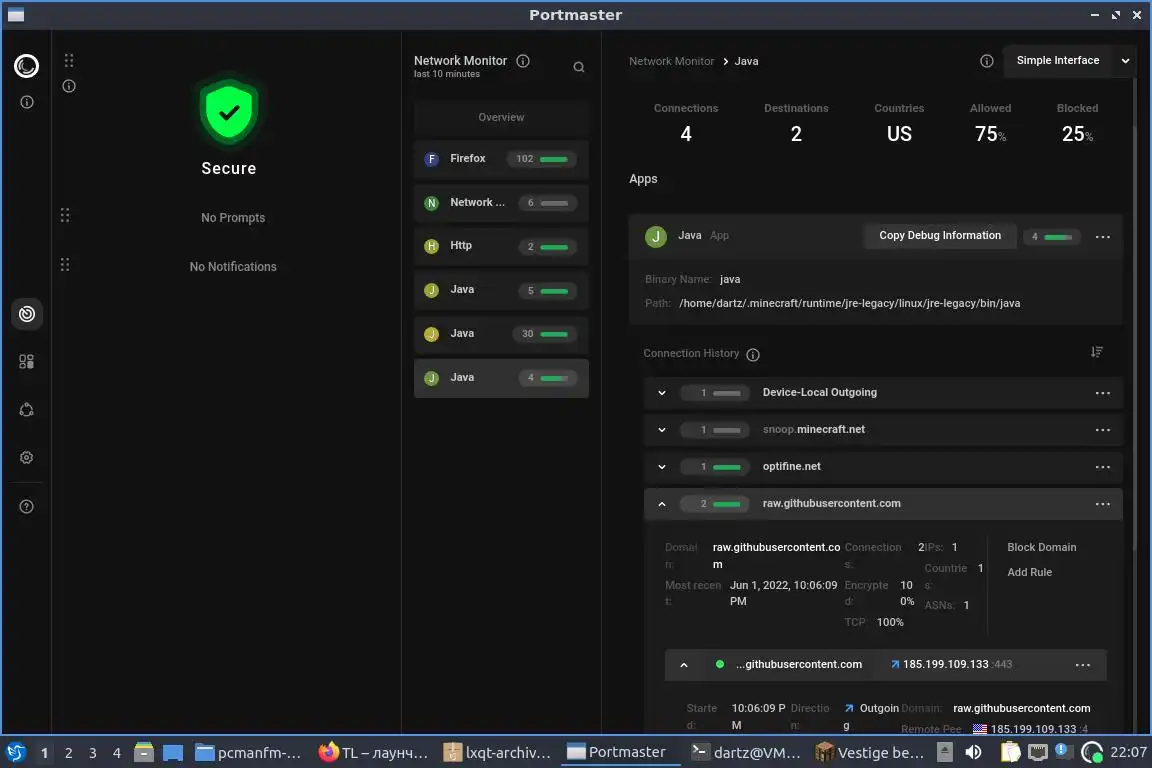1152x768 pixels.
Task: Open the search icon in Network Monitor
Action: coord(579,67)
